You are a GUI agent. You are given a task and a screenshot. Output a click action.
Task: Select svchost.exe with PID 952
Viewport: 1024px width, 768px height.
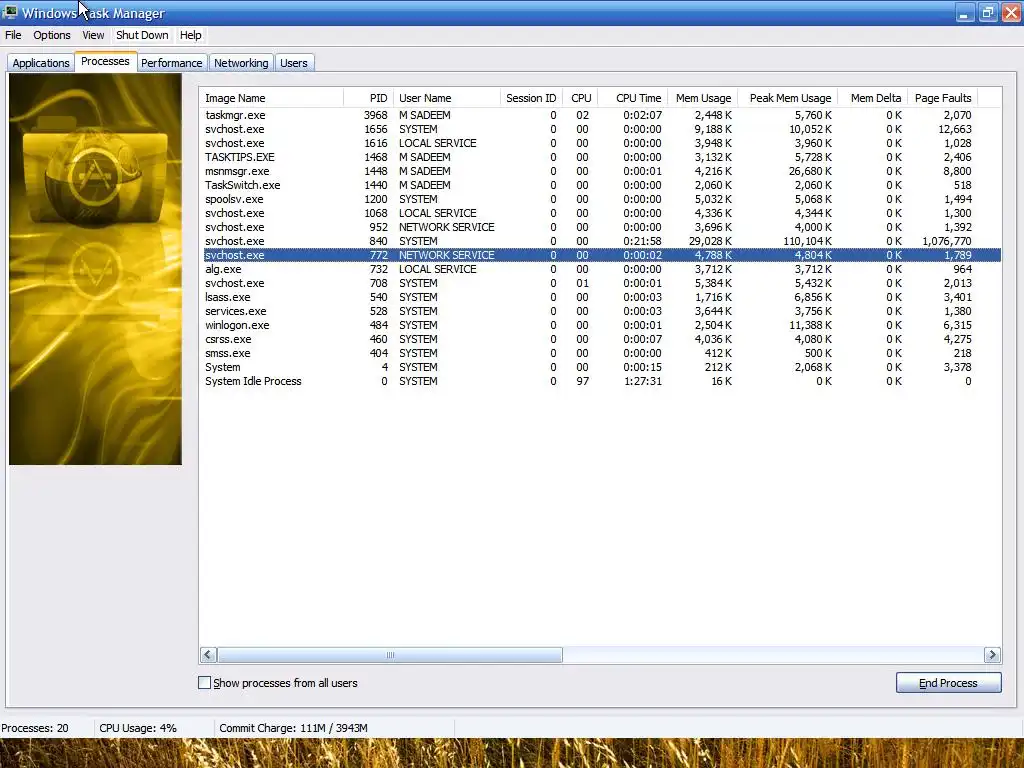(x=600, y=227)
